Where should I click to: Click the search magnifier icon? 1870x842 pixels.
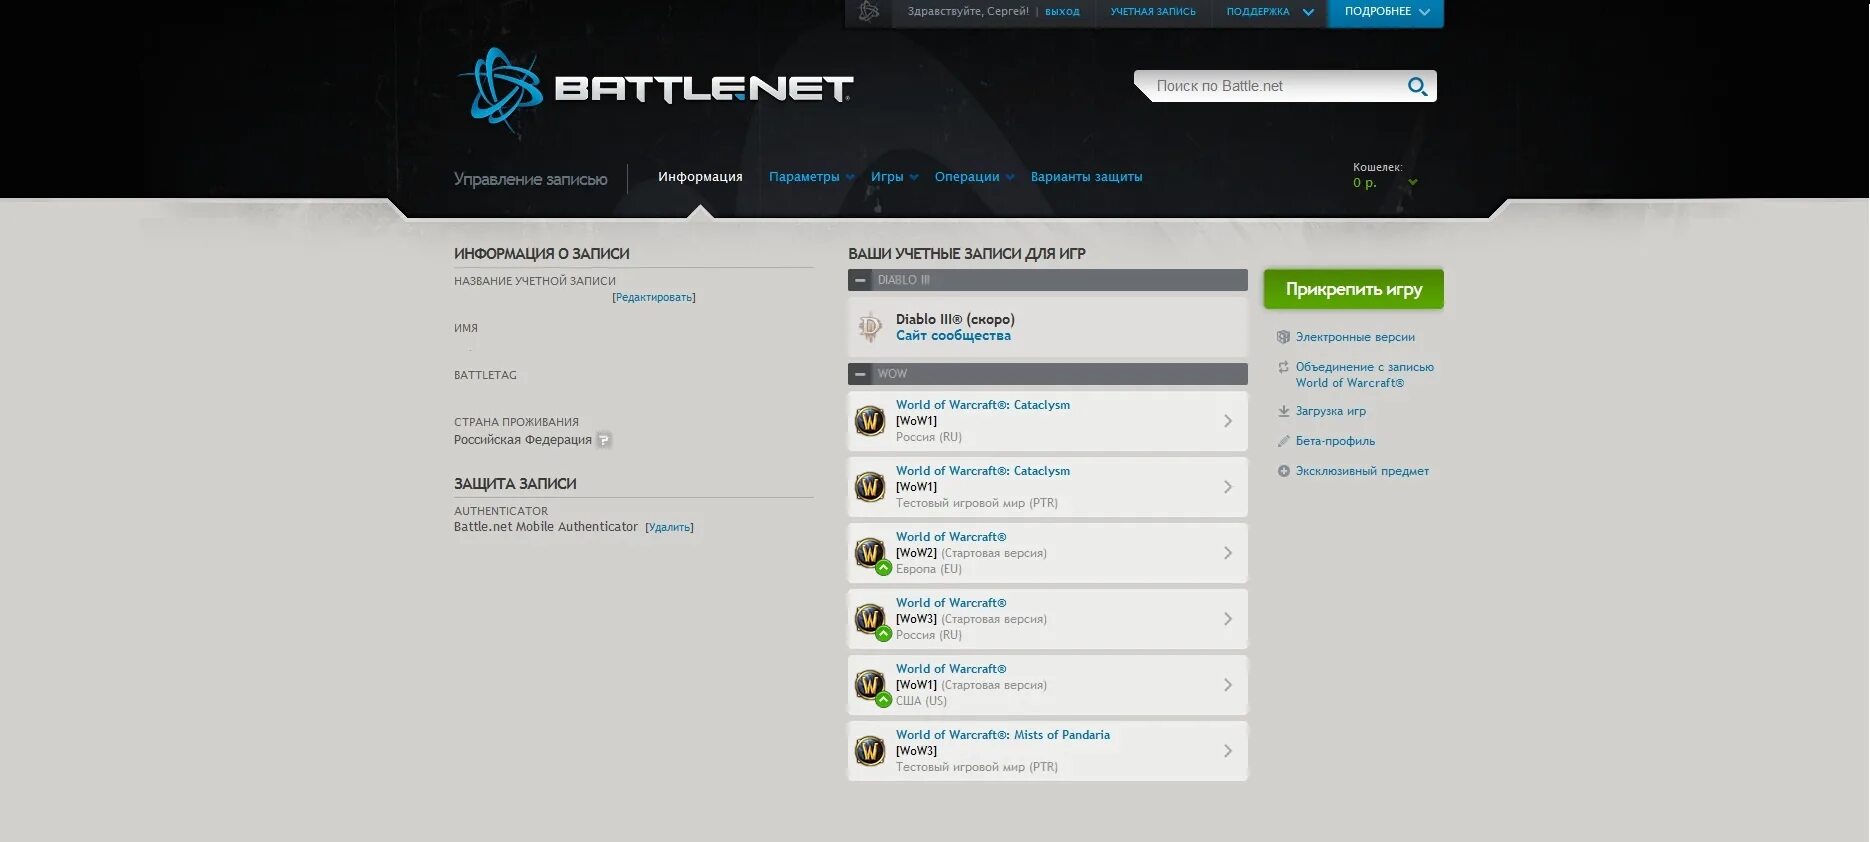click(1417, 86)
